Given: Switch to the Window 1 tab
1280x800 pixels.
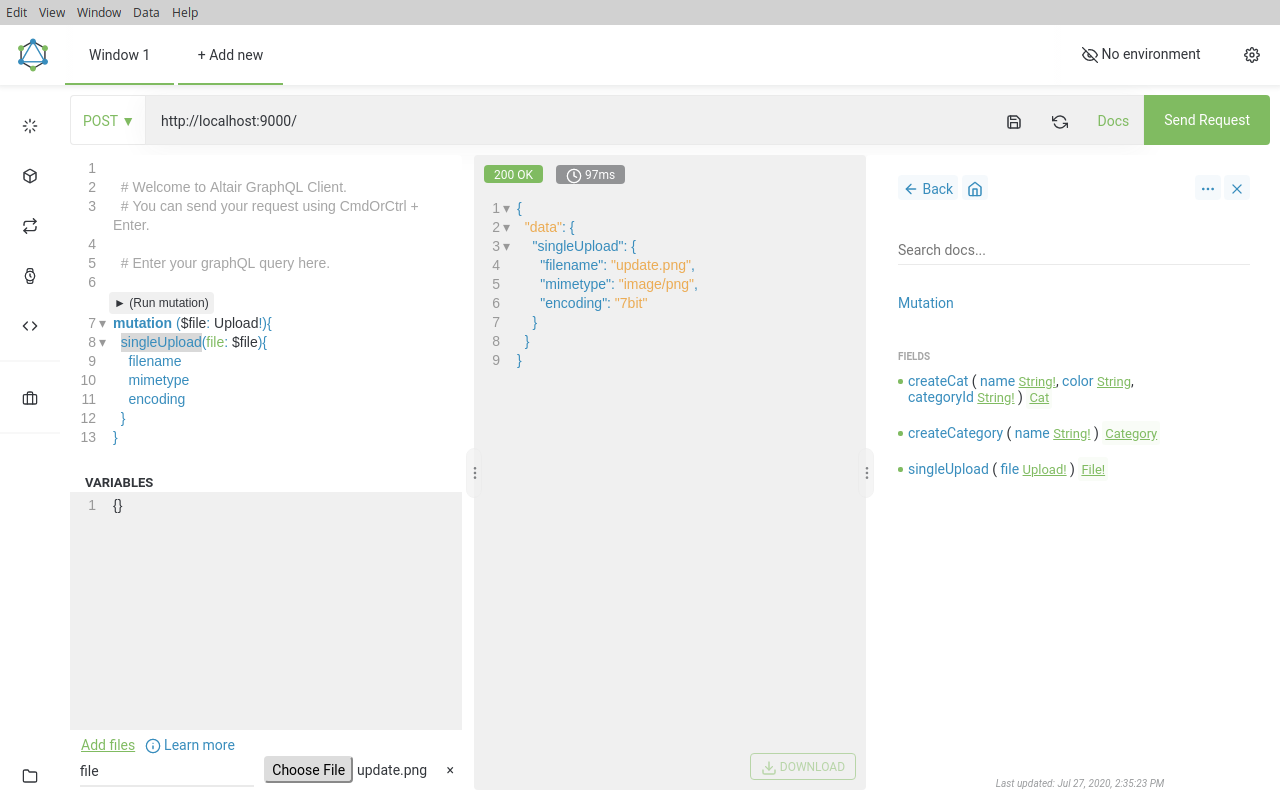Looking at the screenshot, I should coord(118,55).
